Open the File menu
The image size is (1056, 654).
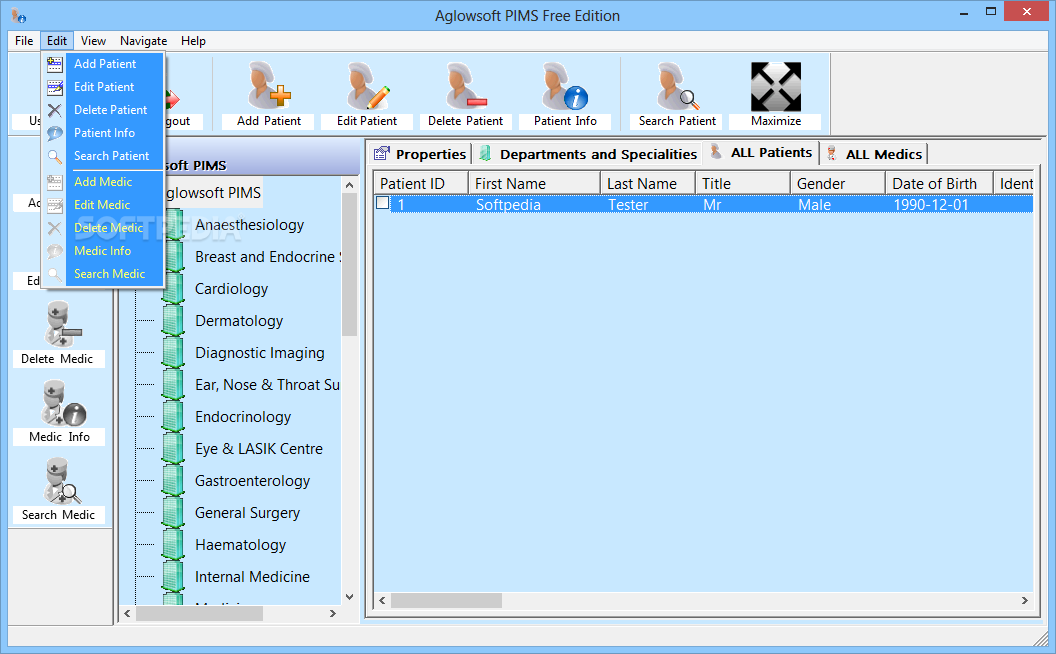24,41
